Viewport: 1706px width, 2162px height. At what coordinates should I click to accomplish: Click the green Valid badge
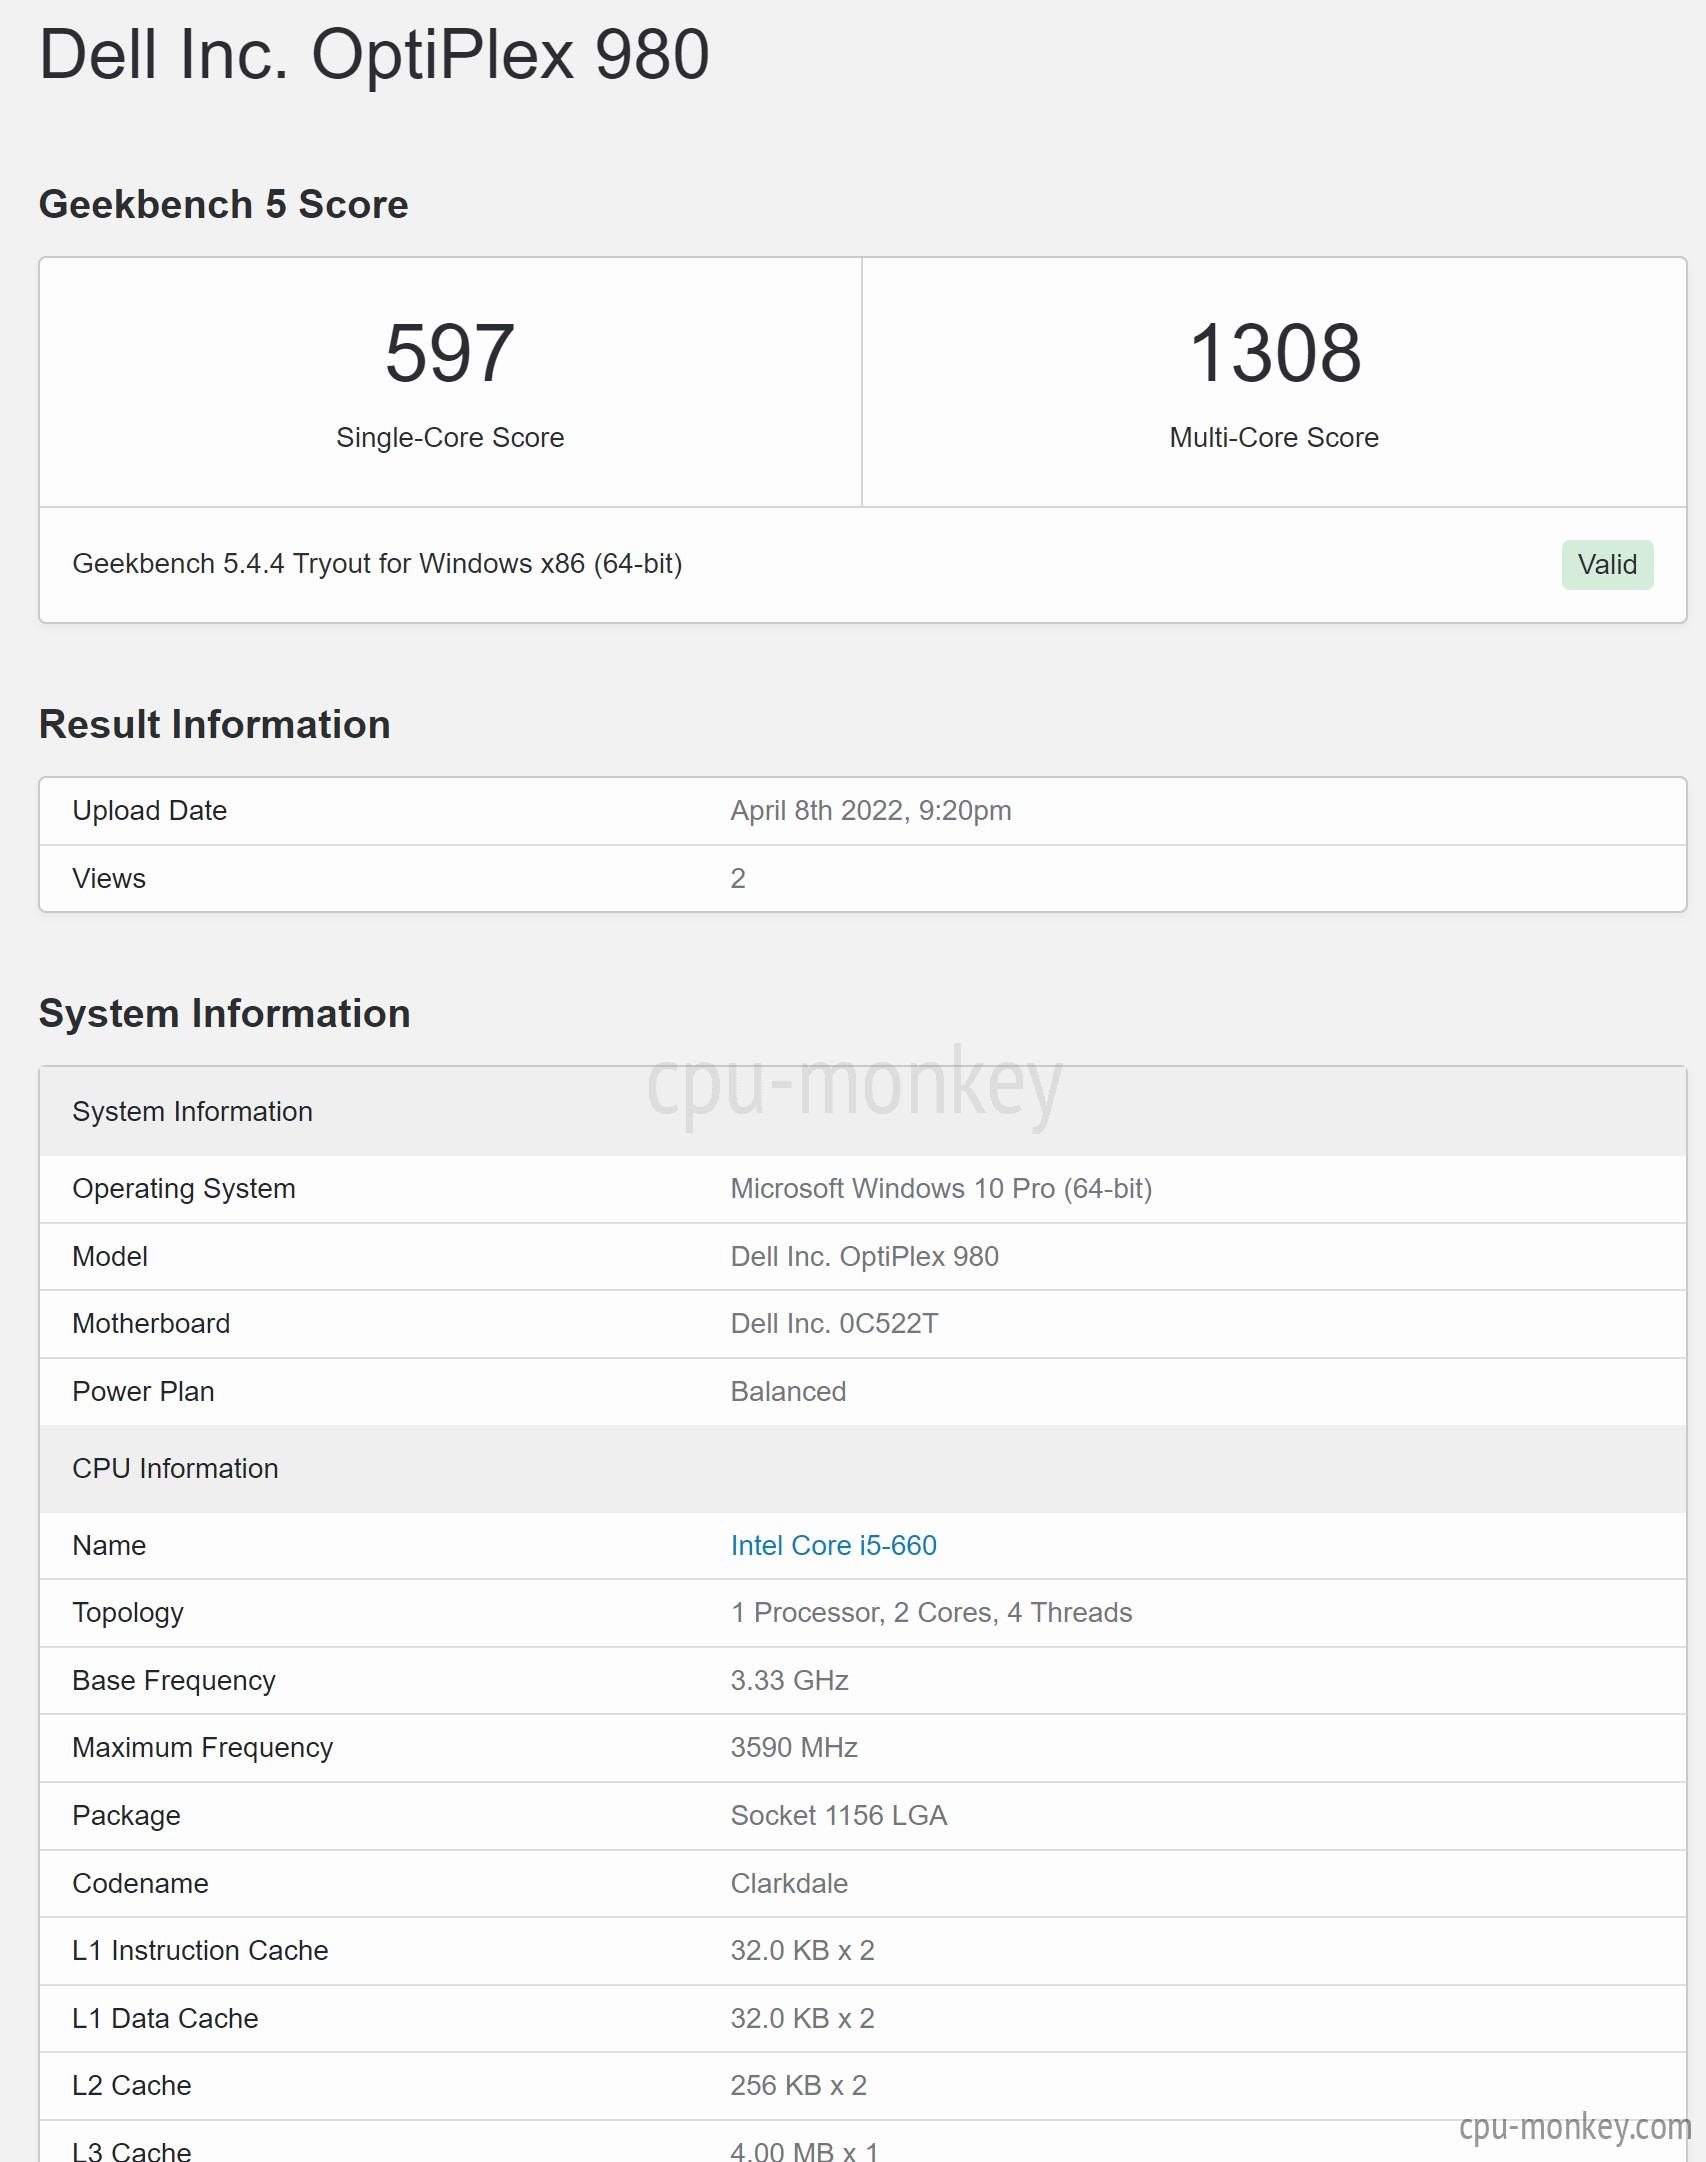click(1607, 565)
